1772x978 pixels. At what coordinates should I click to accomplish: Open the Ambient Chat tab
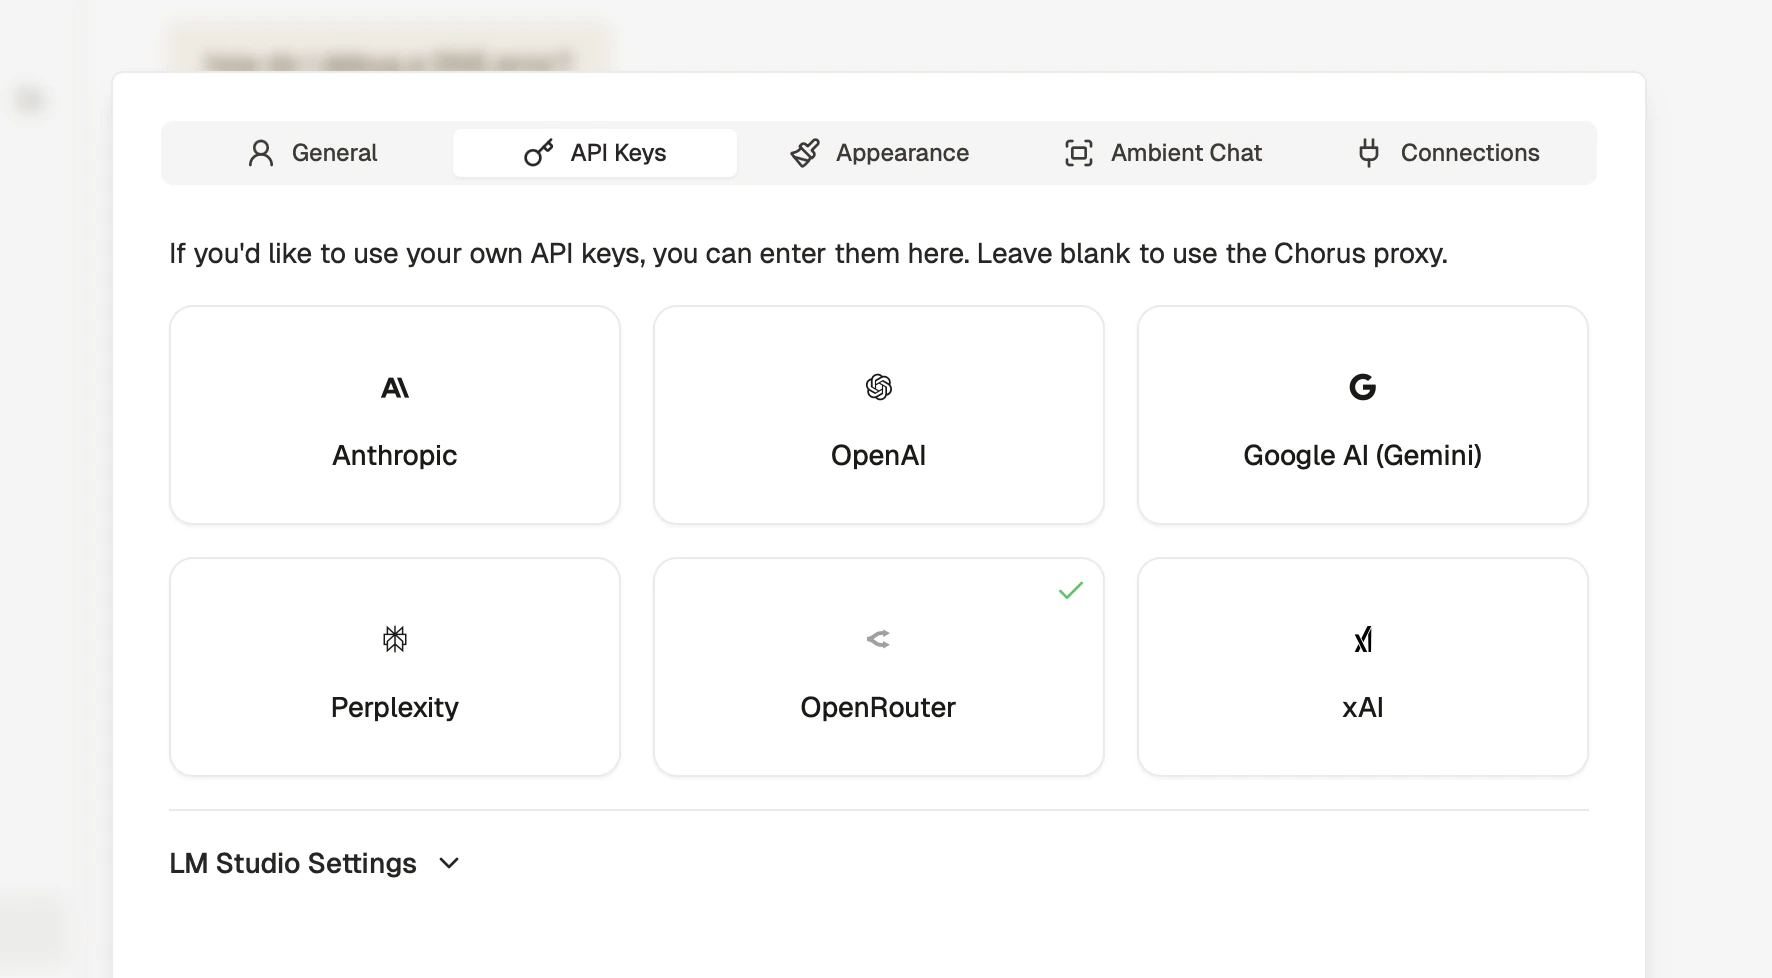coord(1163,153)
